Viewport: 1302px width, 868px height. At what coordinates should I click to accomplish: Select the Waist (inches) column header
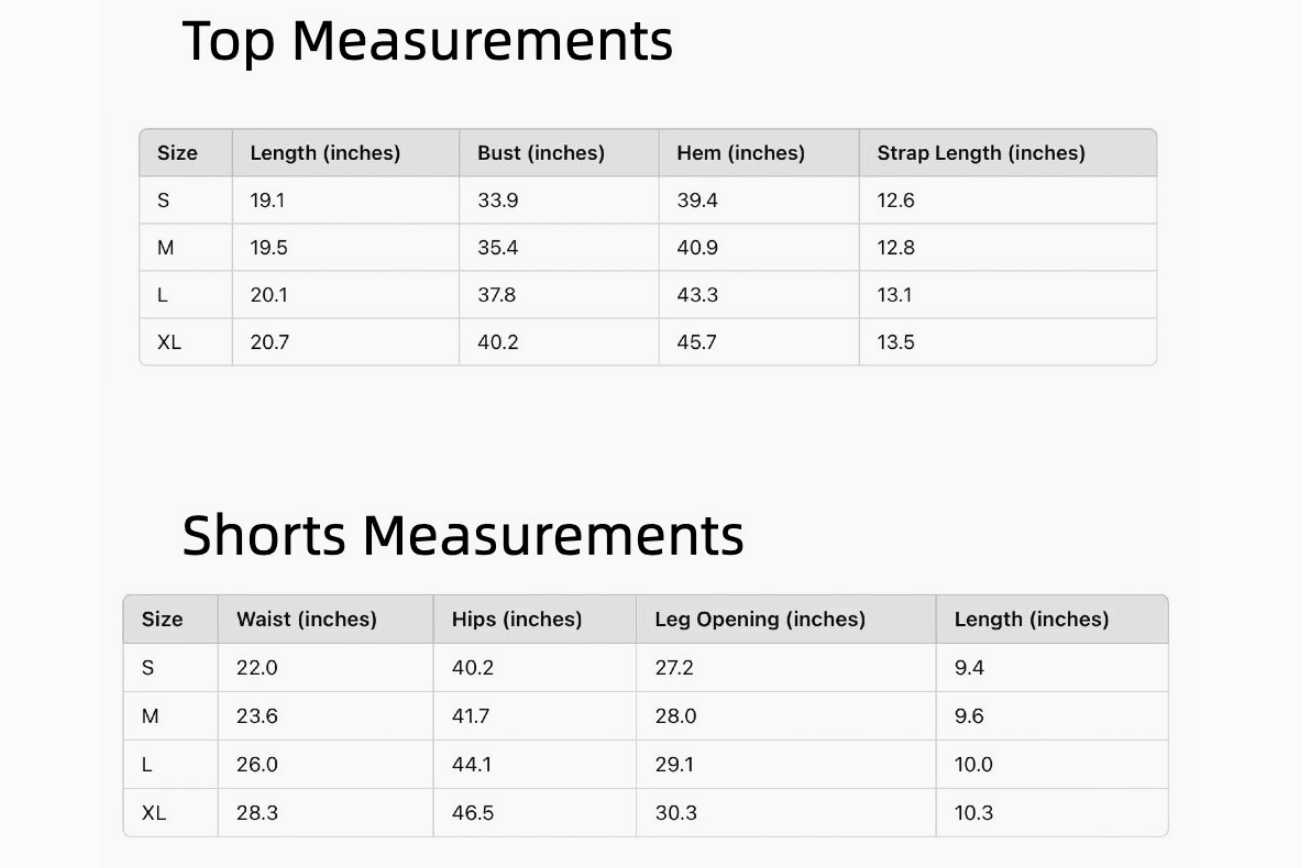pyautogui.click(x=306, y=619)
